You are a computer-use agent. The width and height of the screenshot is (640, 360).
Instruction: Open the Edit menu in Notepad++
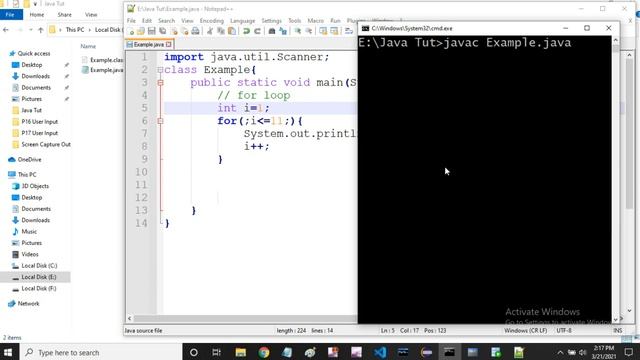coord(147,21)
